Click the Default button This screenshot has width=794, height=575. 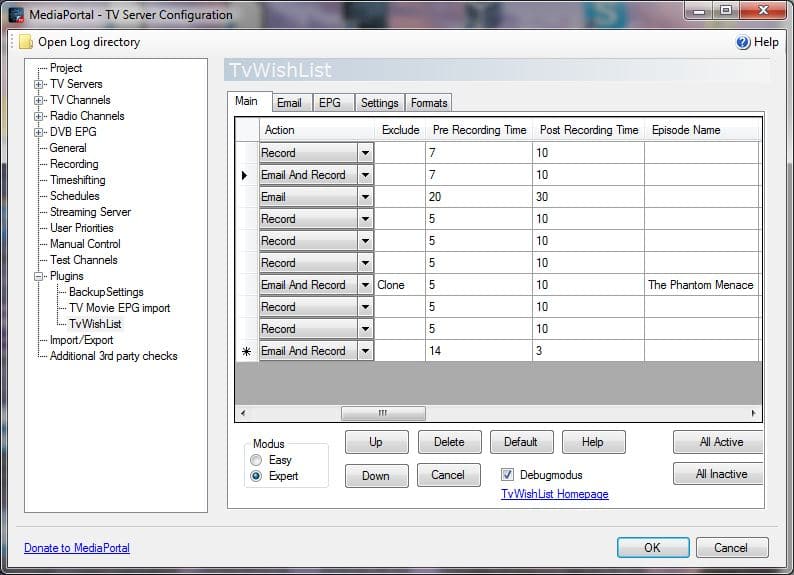click(521, 442)
